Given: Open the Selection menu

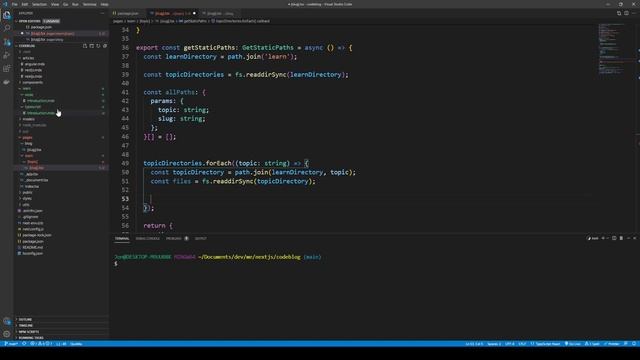Looking at the screenshot, I should coord(39,4).
